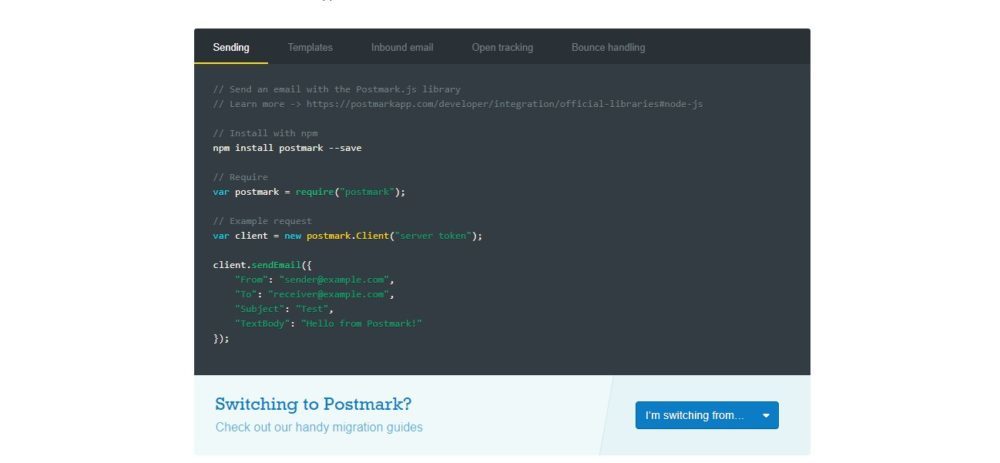Open the "I'm switching from..." dropdown
The height and width of the screenshot is (463, 1000).
[695, 415]
